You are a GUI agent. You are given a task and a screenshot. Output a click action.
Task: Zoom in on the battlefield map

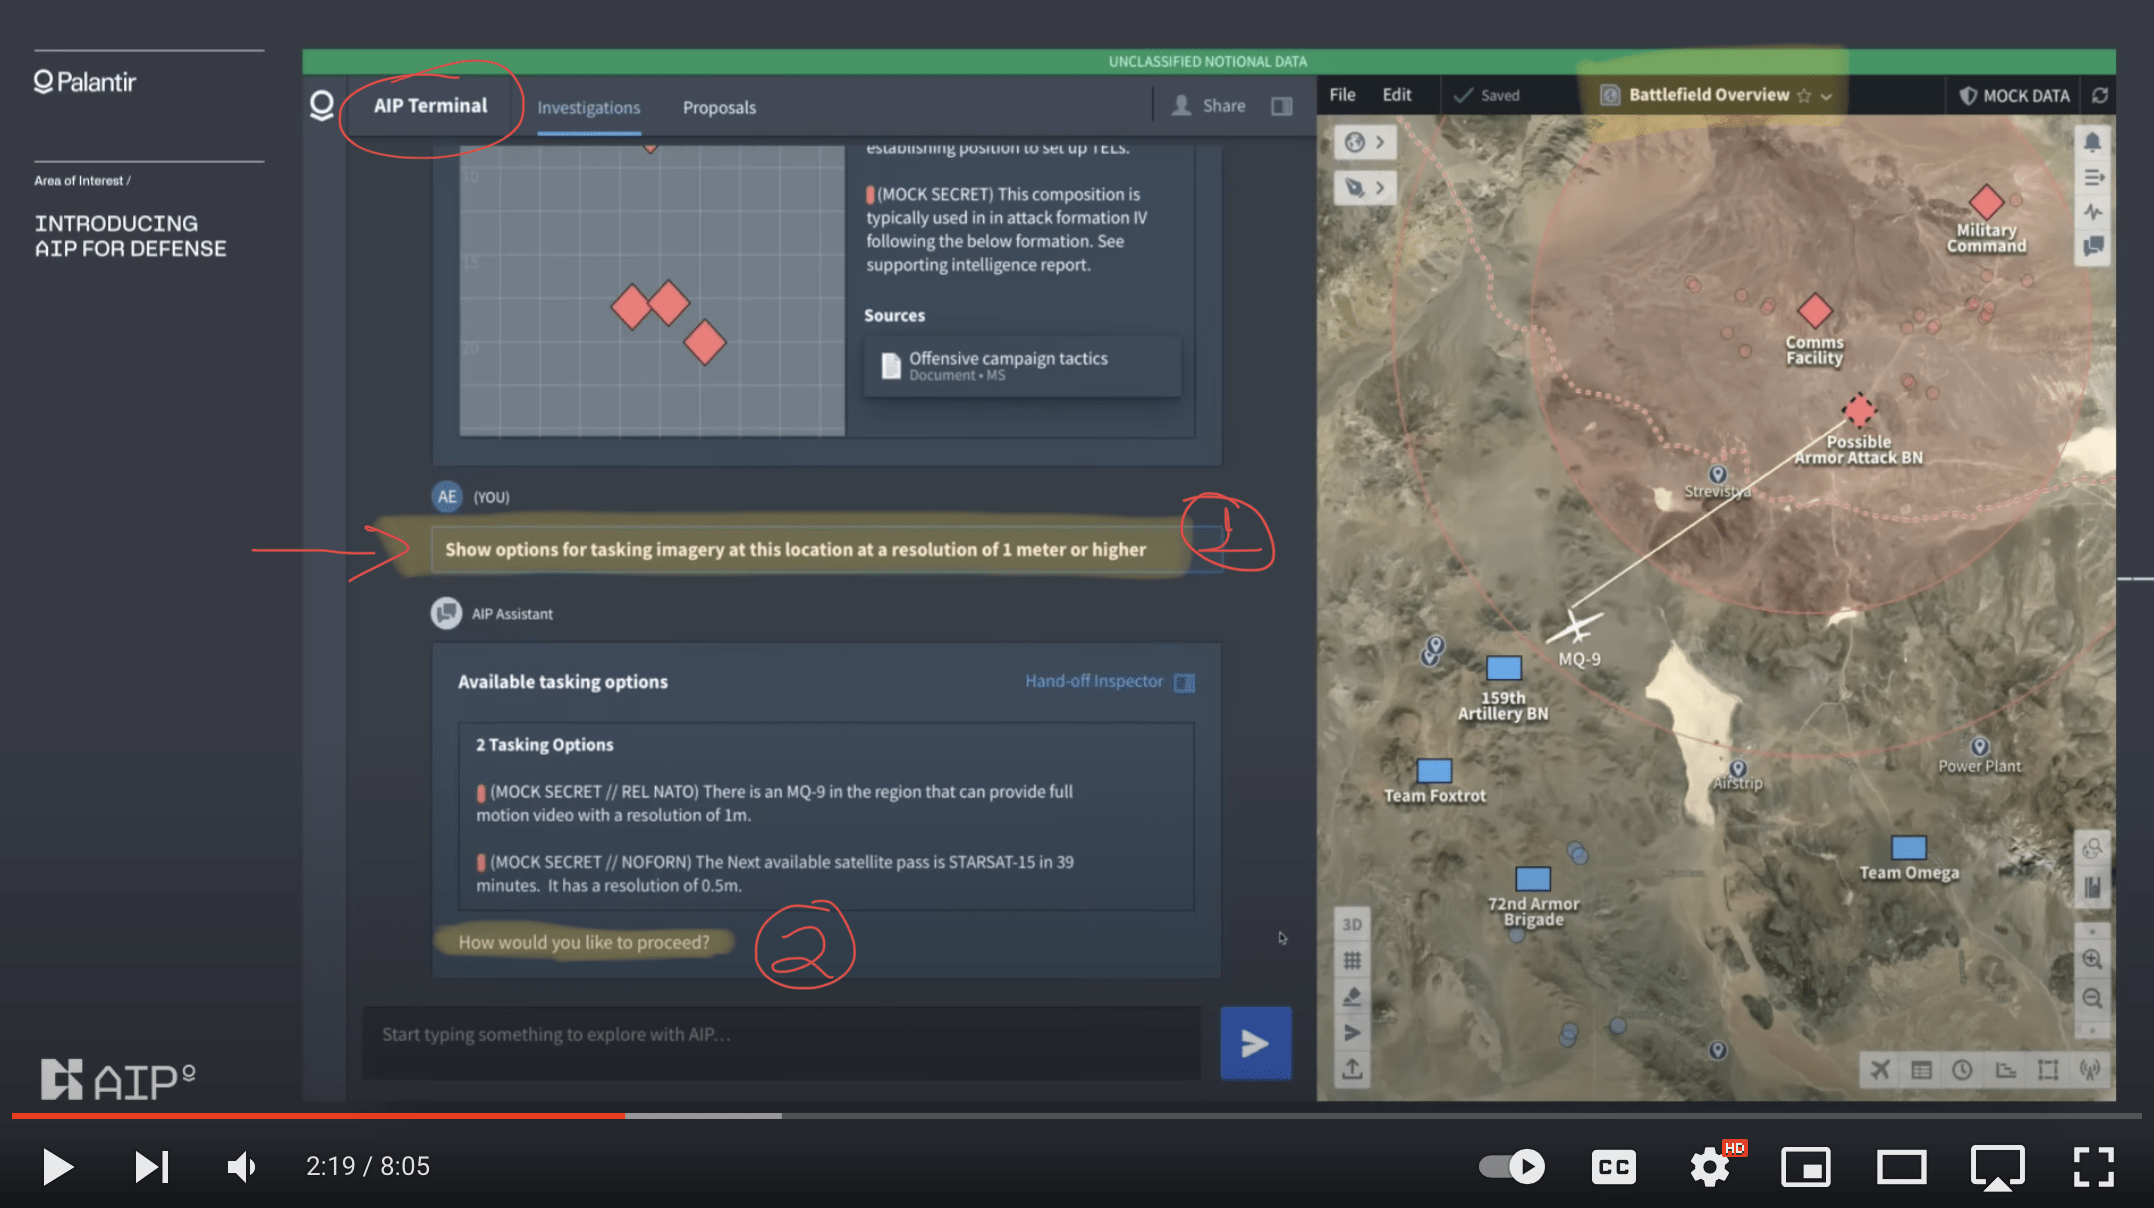pos(2091,959)
